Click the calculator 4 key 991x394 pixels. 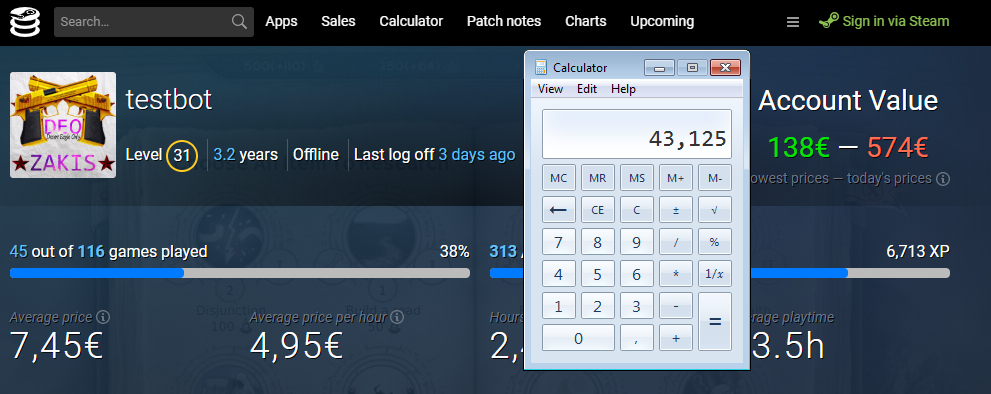point(559,274)
